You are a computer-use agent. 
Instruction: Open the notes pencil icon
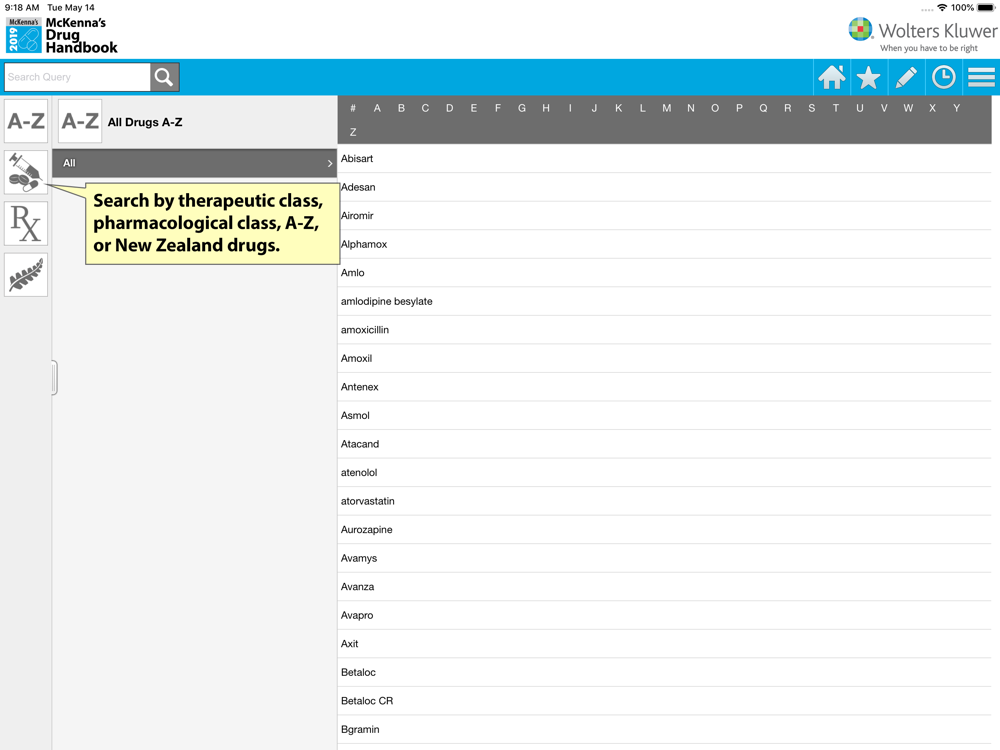pyautogui.click(x=906, y=77)
